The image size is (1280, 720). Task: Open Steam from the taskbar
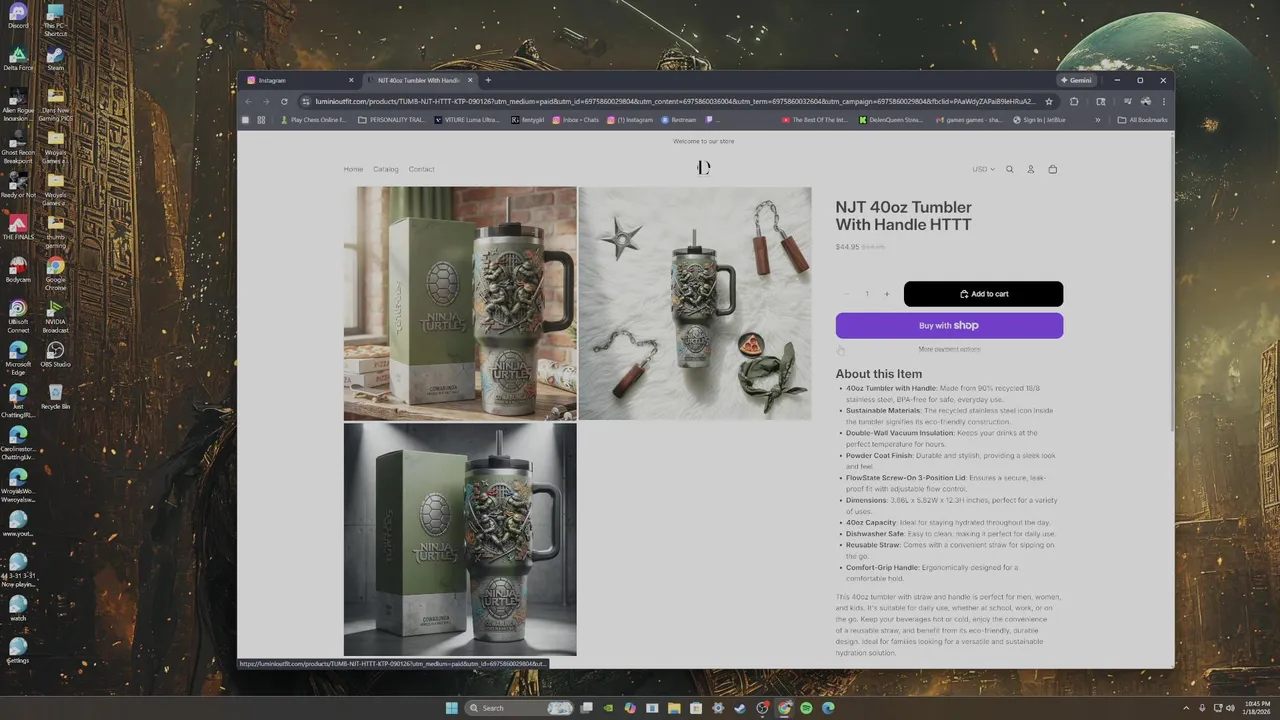[740, 708]
